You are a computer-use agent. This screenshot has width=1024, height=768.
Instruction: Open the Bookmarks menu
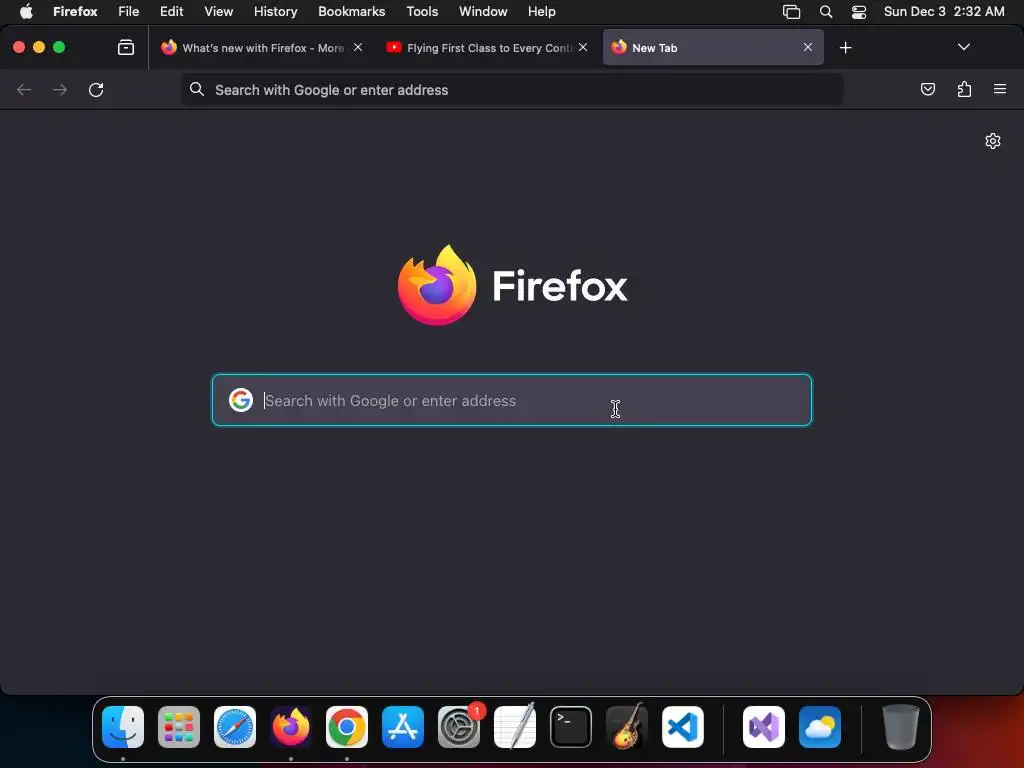[351, 12]
